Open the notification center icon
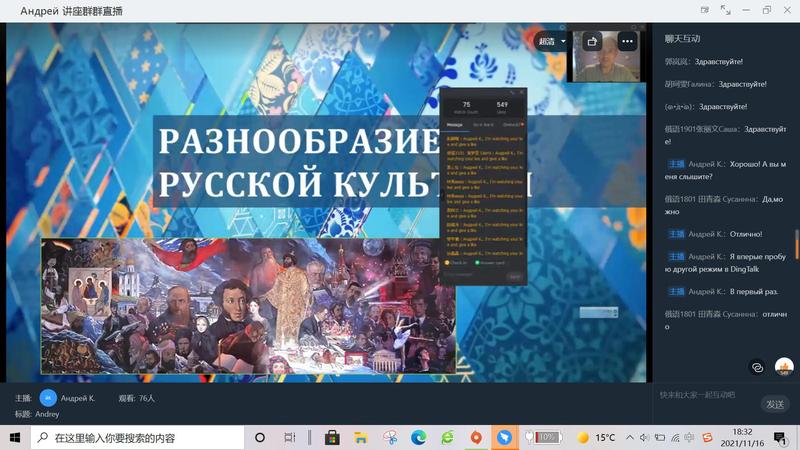800x450 pixels. coord(780,438)
